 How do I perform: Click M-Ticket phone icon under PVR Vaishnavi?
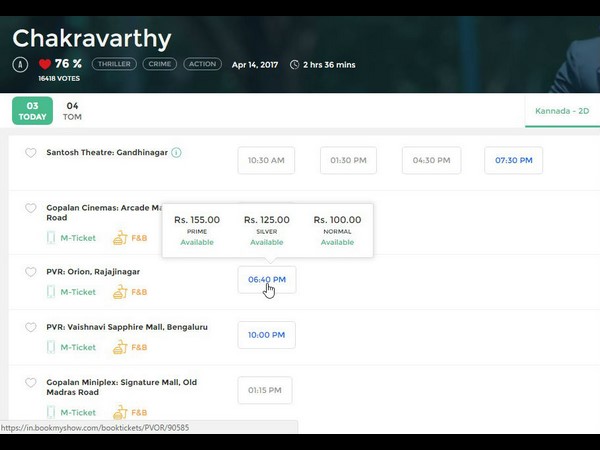point(51,347)
